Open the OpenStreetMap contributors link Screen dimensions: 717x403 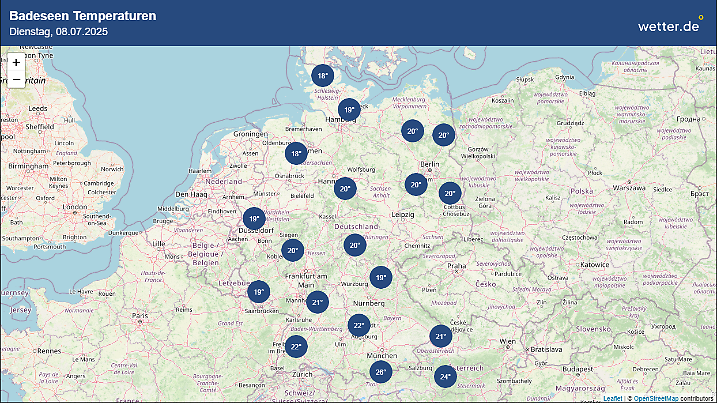[670, 398]
